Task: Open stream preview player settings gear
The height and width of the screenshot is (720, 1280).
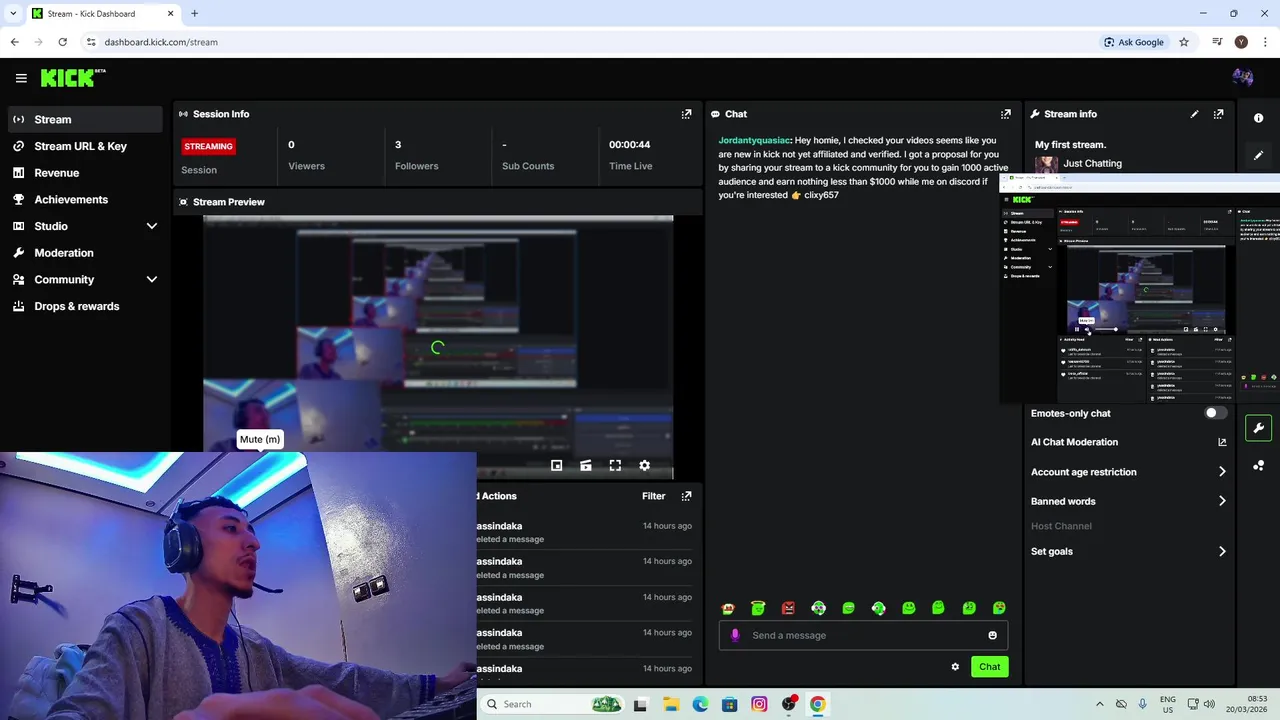Action: (x=644, y=465)
